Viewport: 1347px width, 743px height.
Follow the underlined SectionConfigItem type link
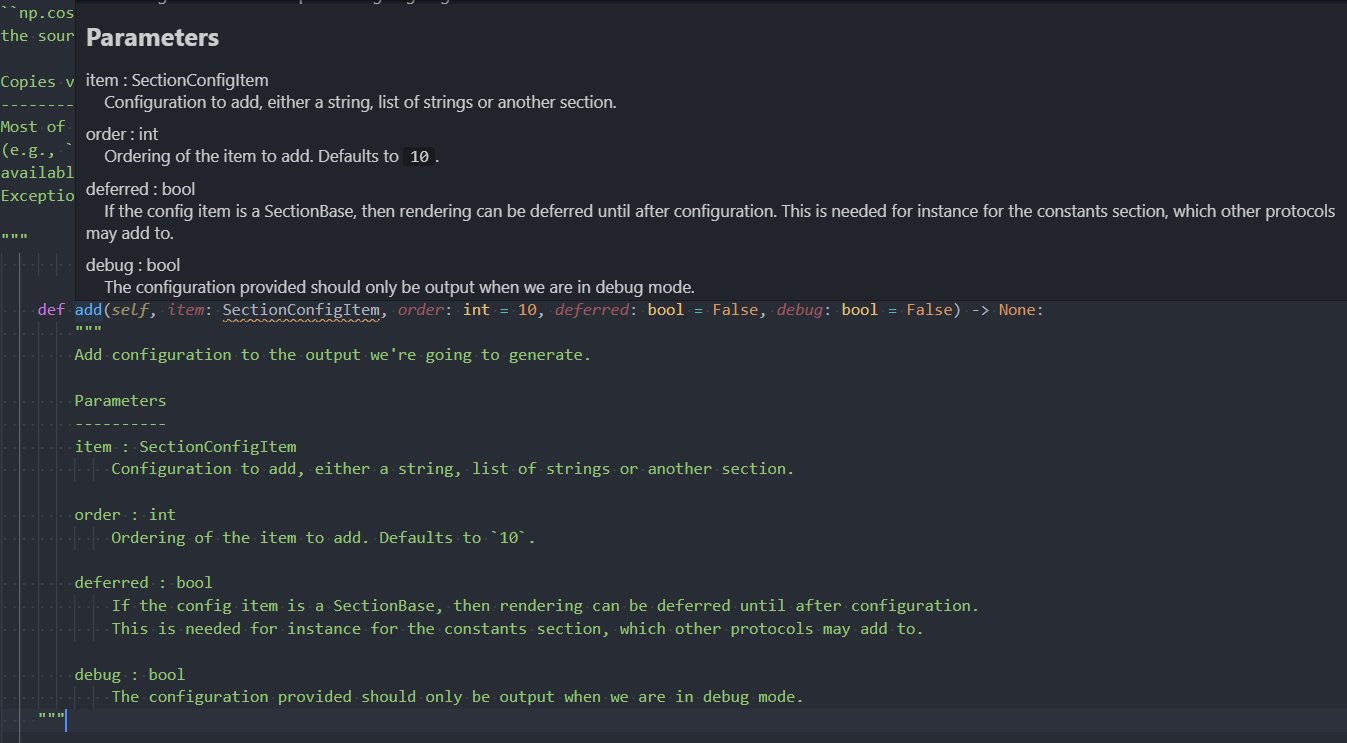coord(300,309)
